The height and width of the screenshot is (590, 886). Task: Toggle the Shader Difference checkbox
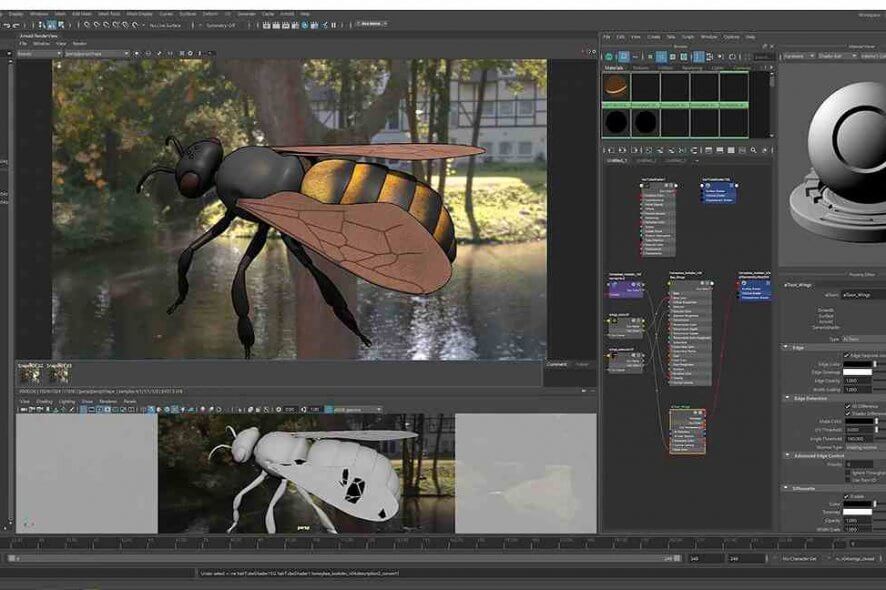click(848, 413)
